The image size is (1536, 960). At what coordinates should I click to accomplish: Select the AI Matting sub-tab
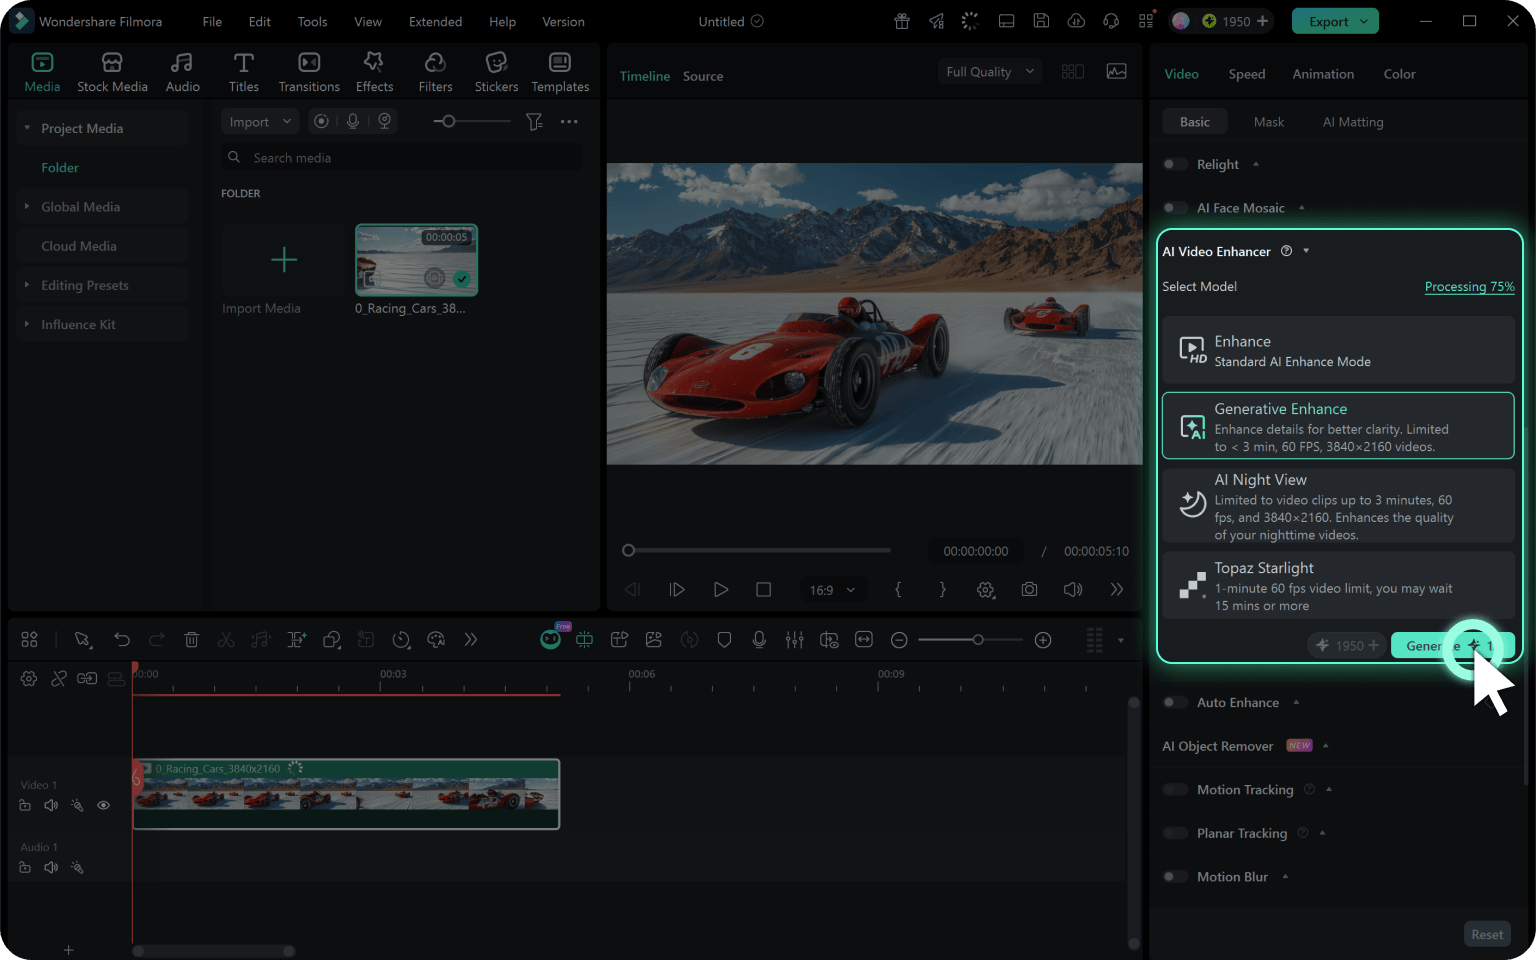1353,122
